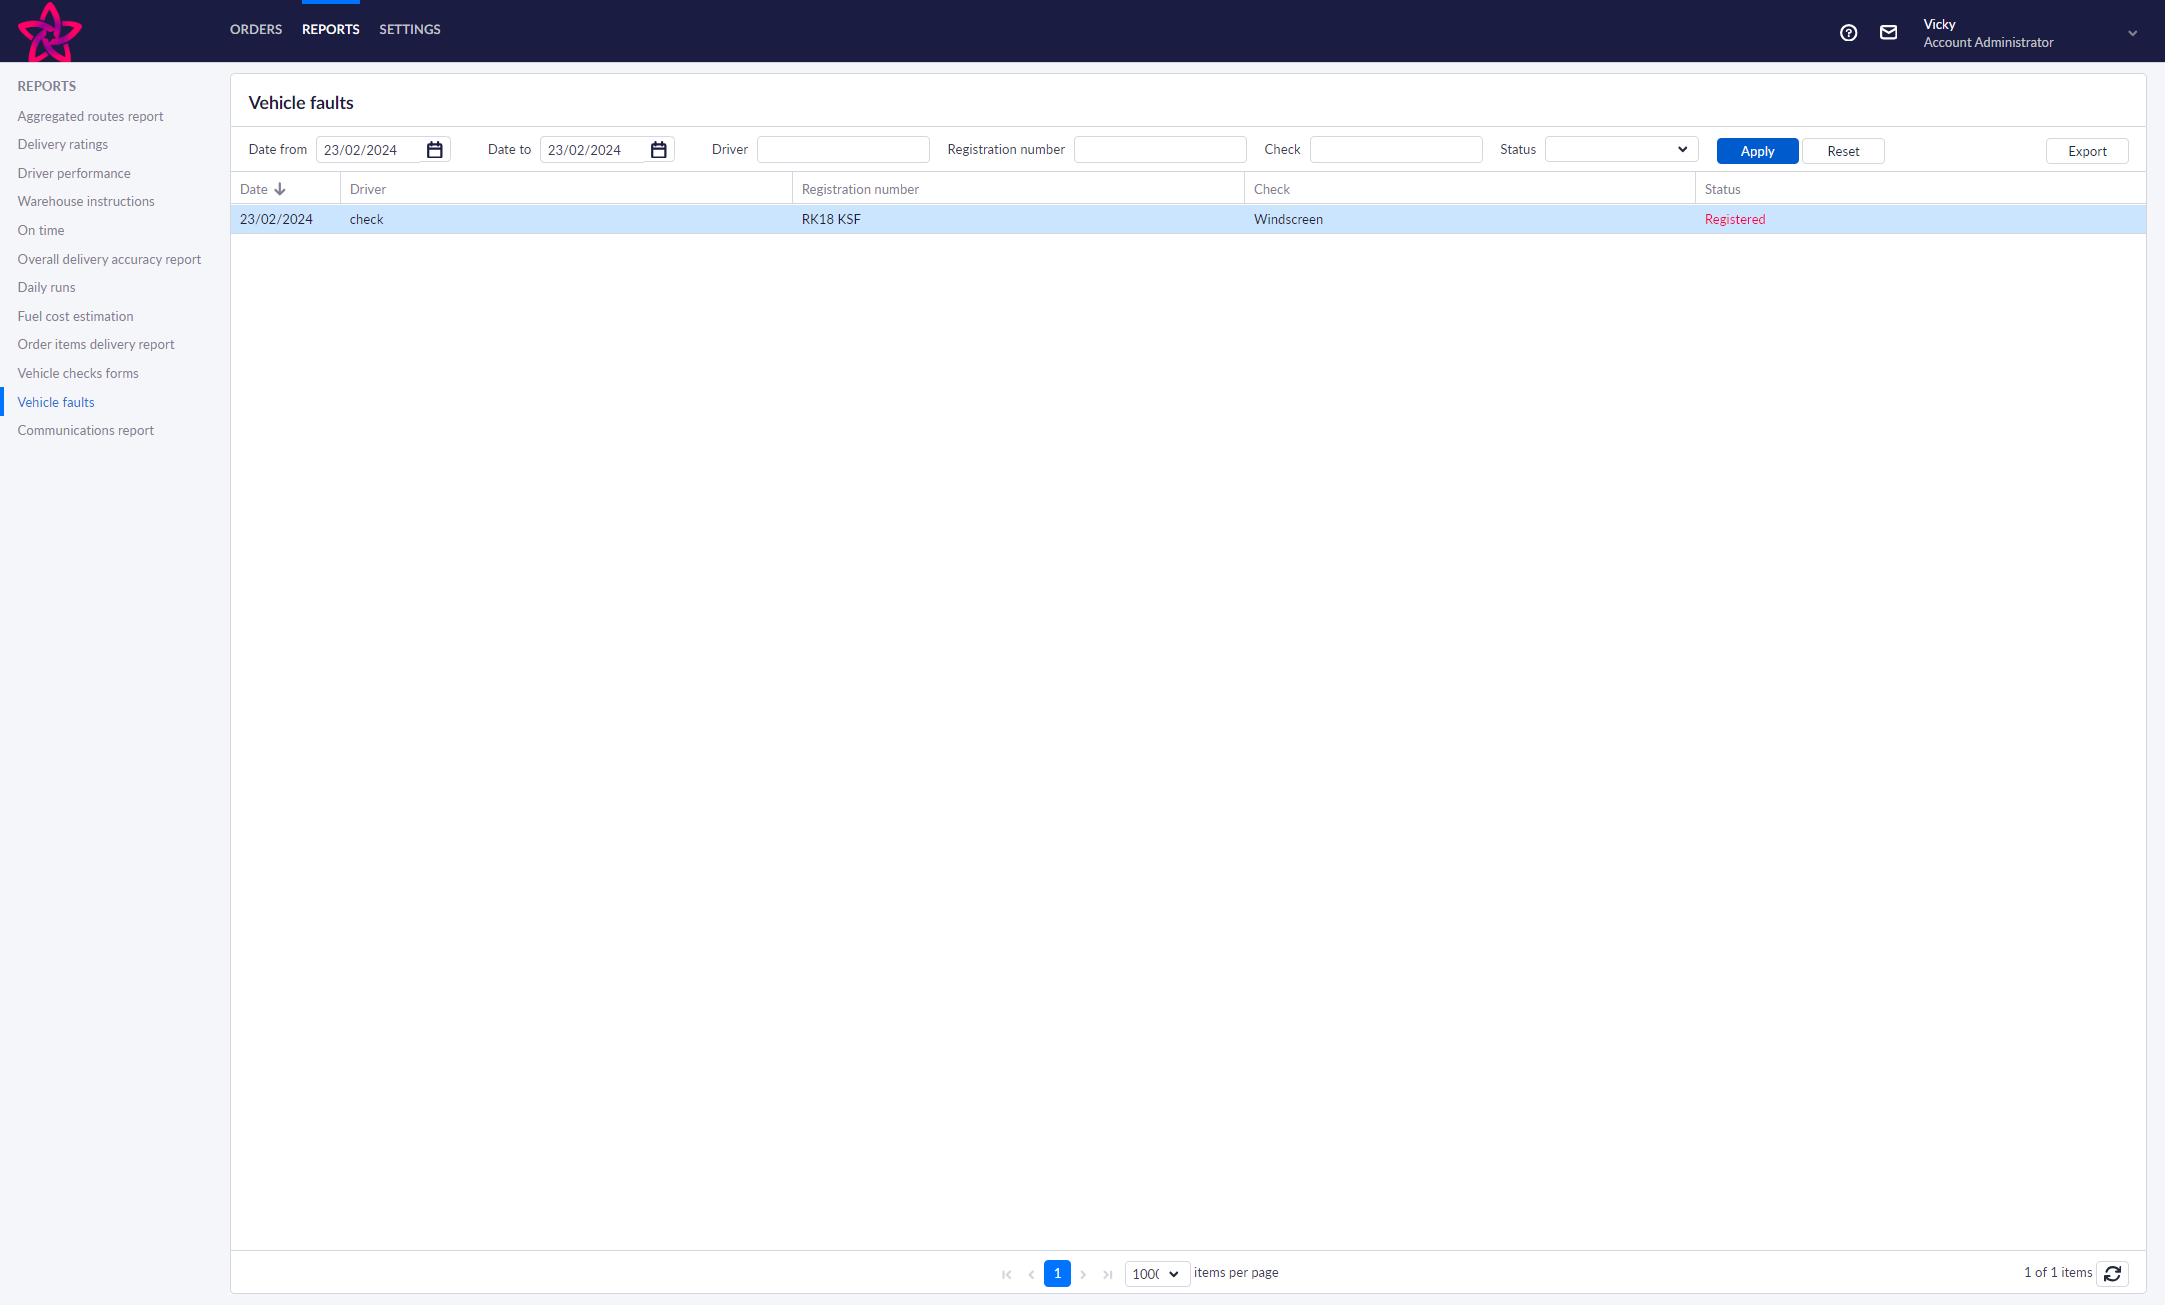This screenshot has width=2165, height=1305.
Task: Open Communications report
Action: (x=86, y=431)
